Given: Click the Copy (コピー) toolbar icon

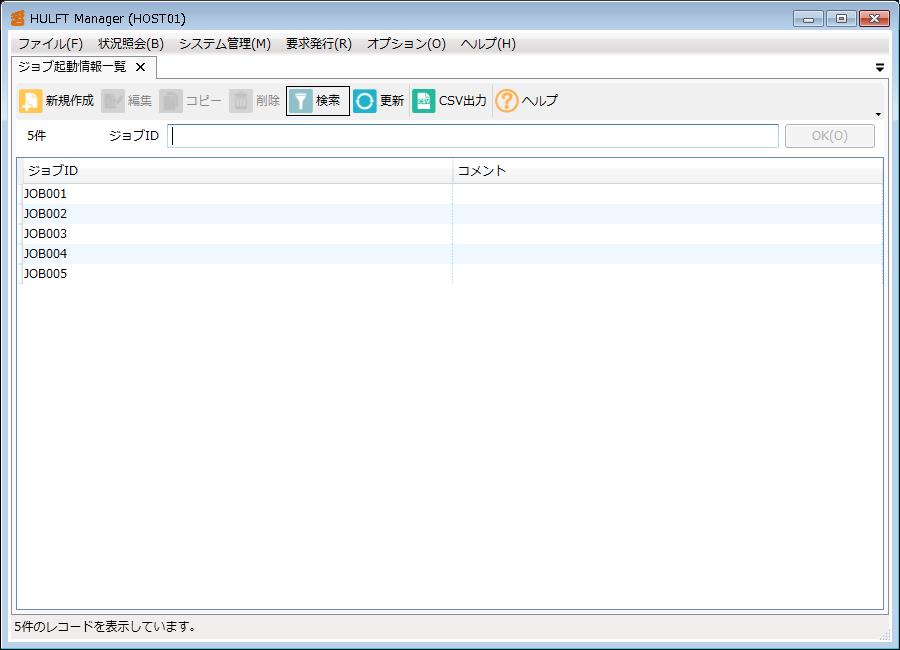Looking at the screenshot, I should click(x=171, y=101).
